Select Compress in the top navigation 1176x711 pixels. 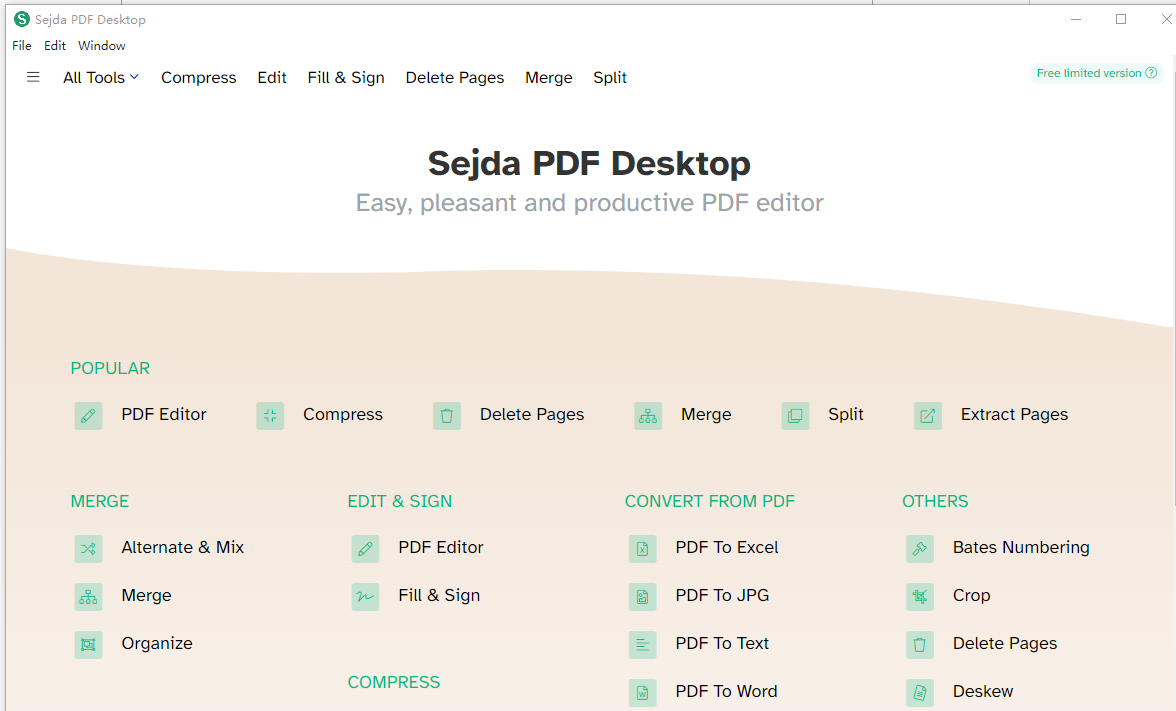(199, 77)
